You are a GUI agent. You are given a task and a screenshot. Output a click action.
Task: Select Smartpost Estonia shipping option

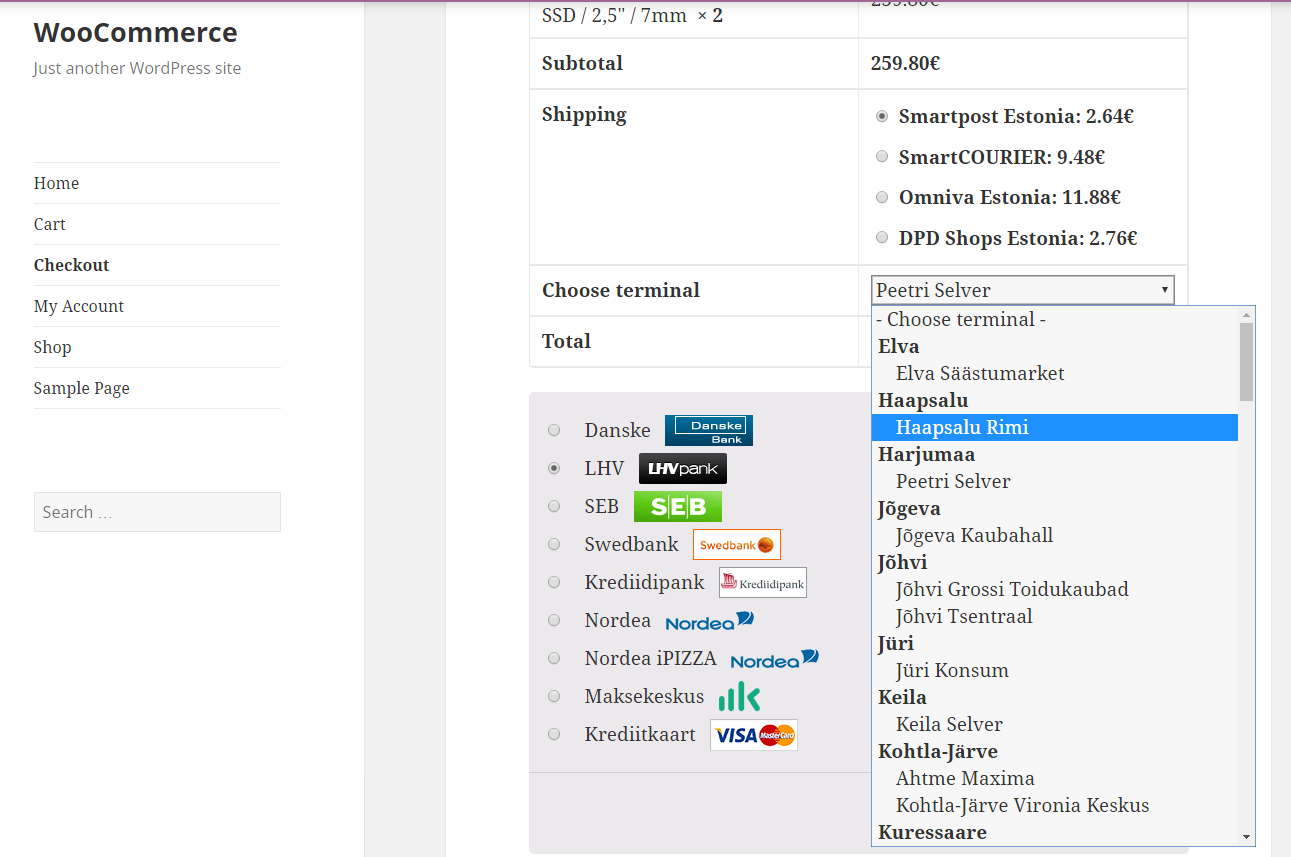coord(882,116)
